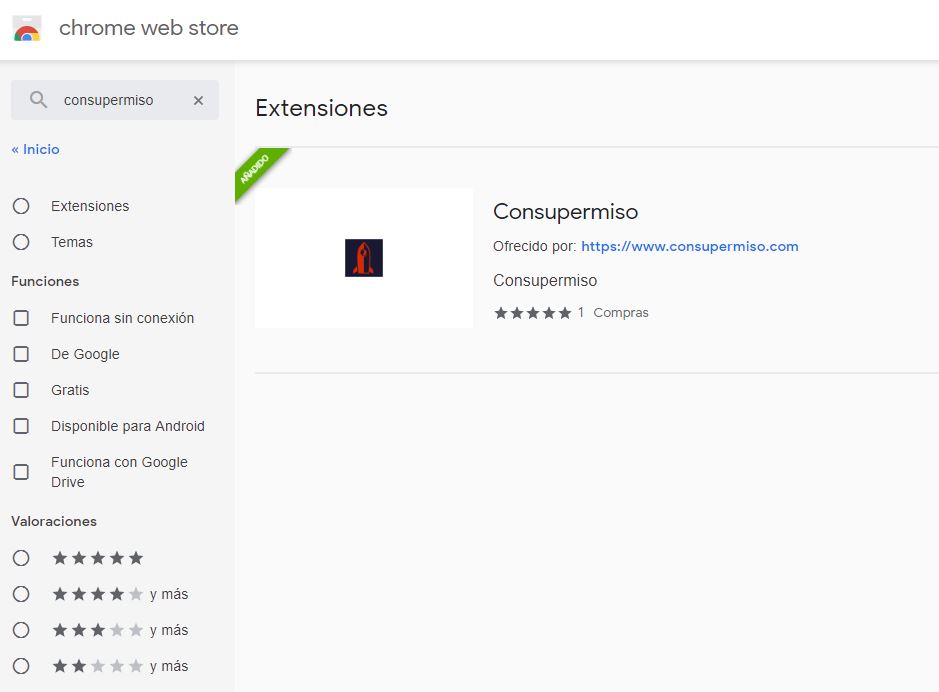This screenshot has width=939, height=692.
Task: Select the Extensiones radio button
Action: coord(21,206)
